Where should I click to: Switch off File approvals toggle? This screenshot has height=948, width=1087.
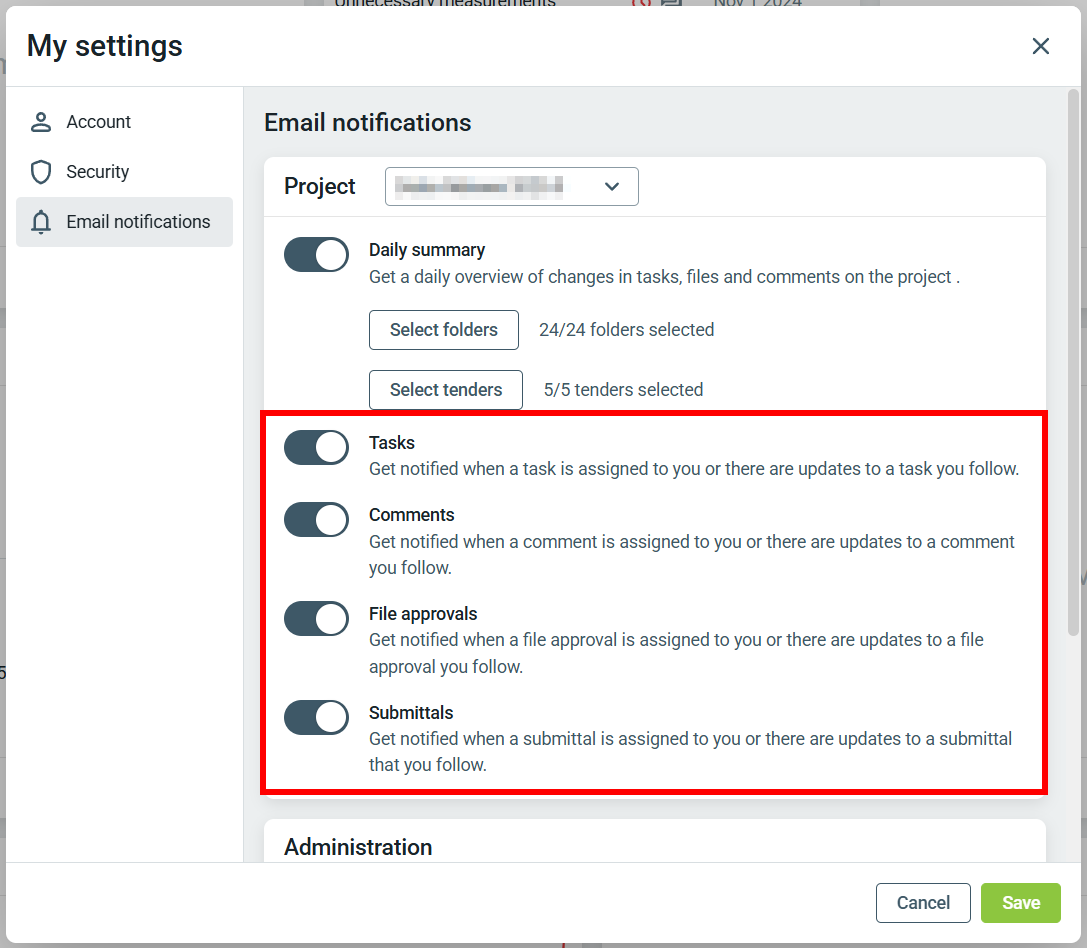pyautogui.click(x=316, y=619)
